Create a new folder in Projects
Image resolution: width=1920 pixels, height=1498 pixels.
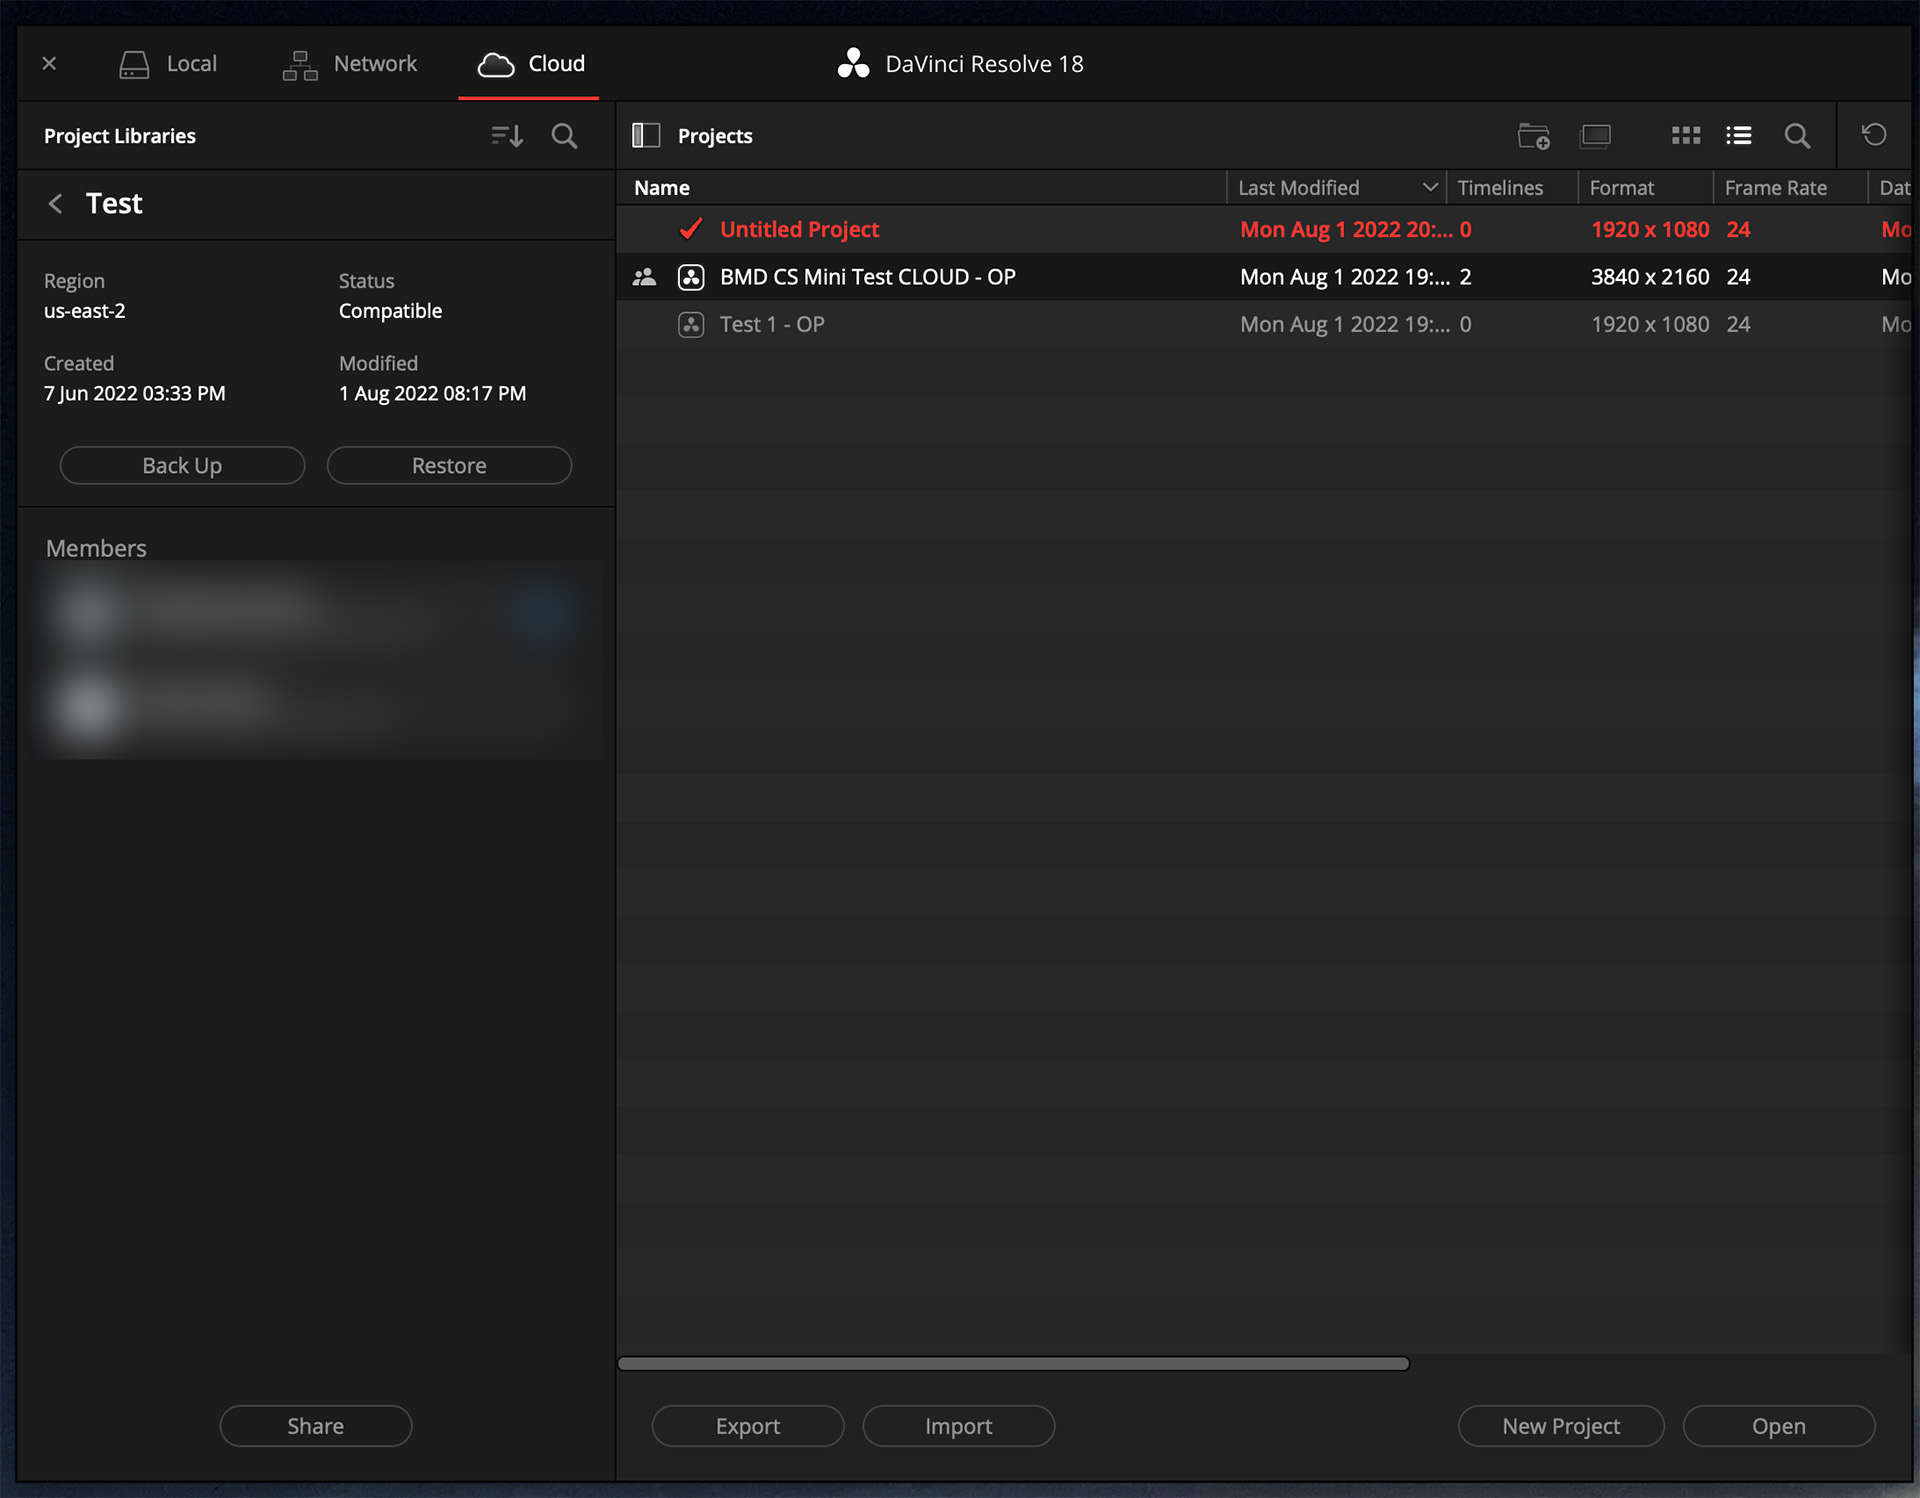pyautogui.click(x=1533, y=135)
